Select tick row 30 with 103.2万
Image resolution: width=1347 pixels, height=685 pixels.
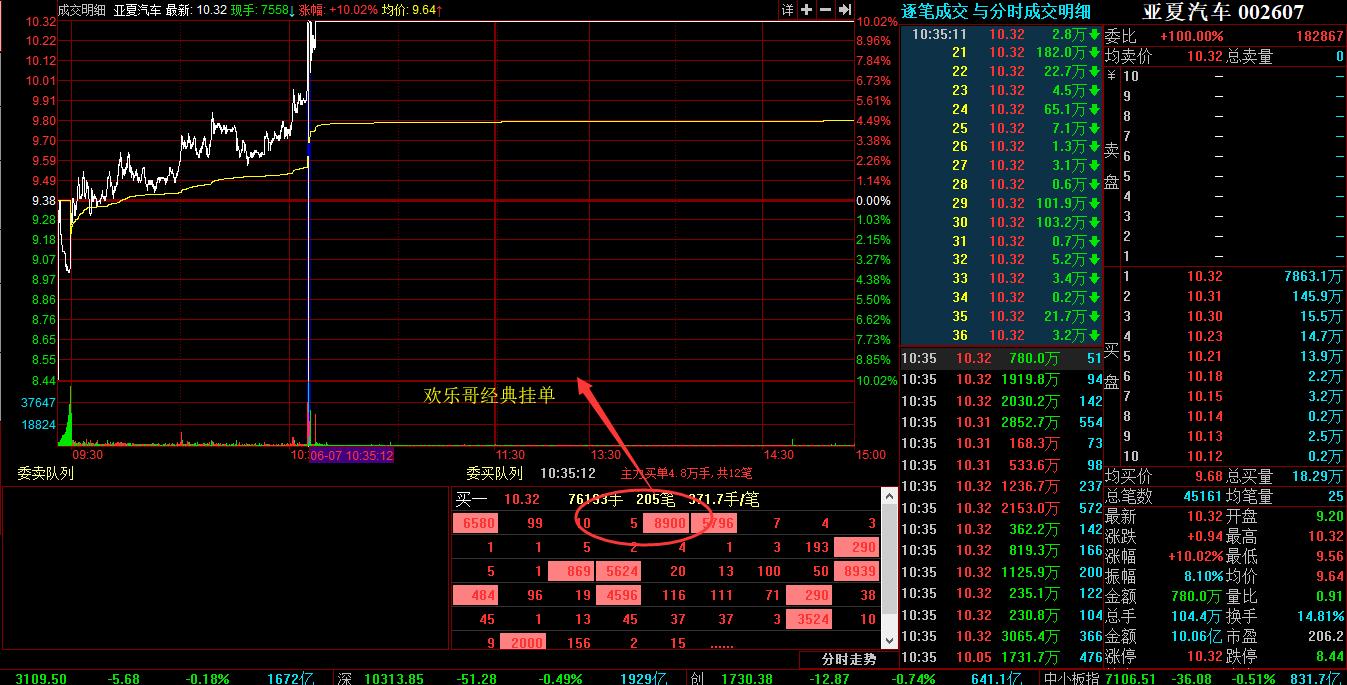[x=1001, y=222]
